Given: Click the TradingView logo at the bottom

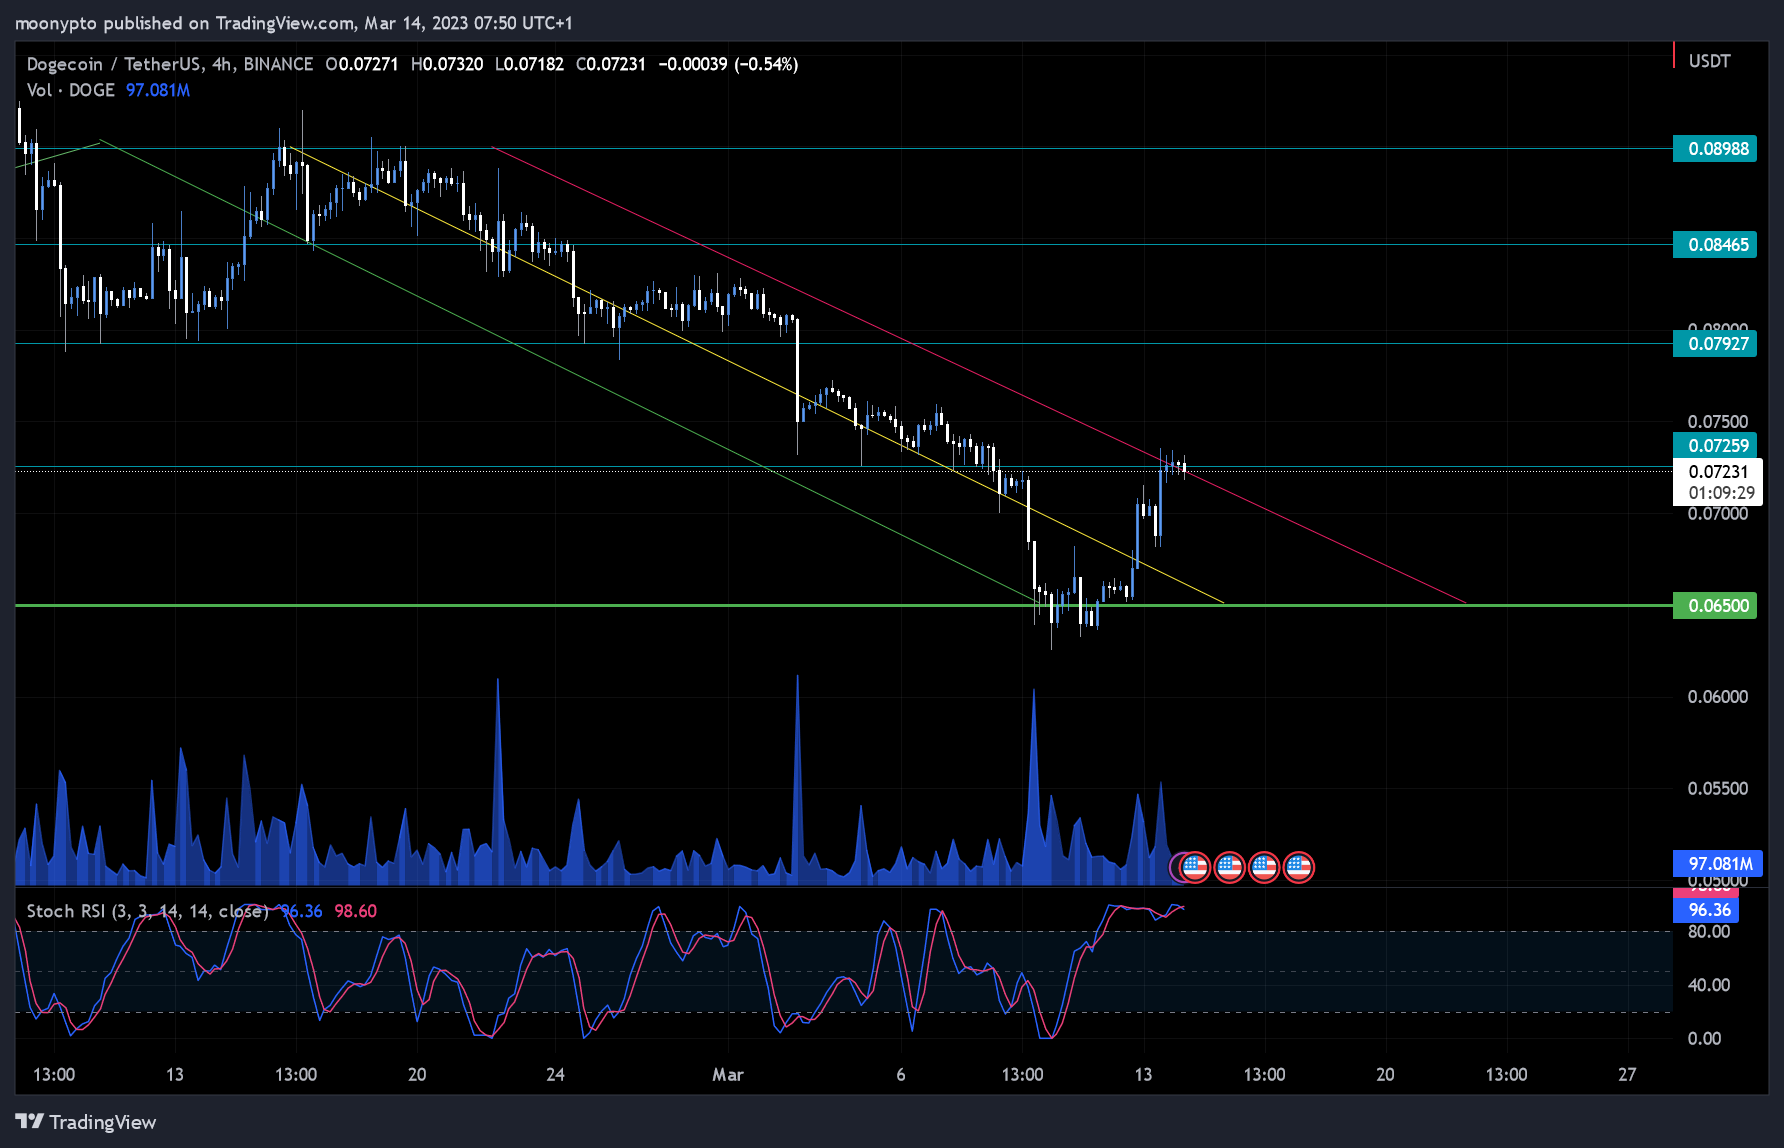Looking at the screenshot, I should [86, 1122].
